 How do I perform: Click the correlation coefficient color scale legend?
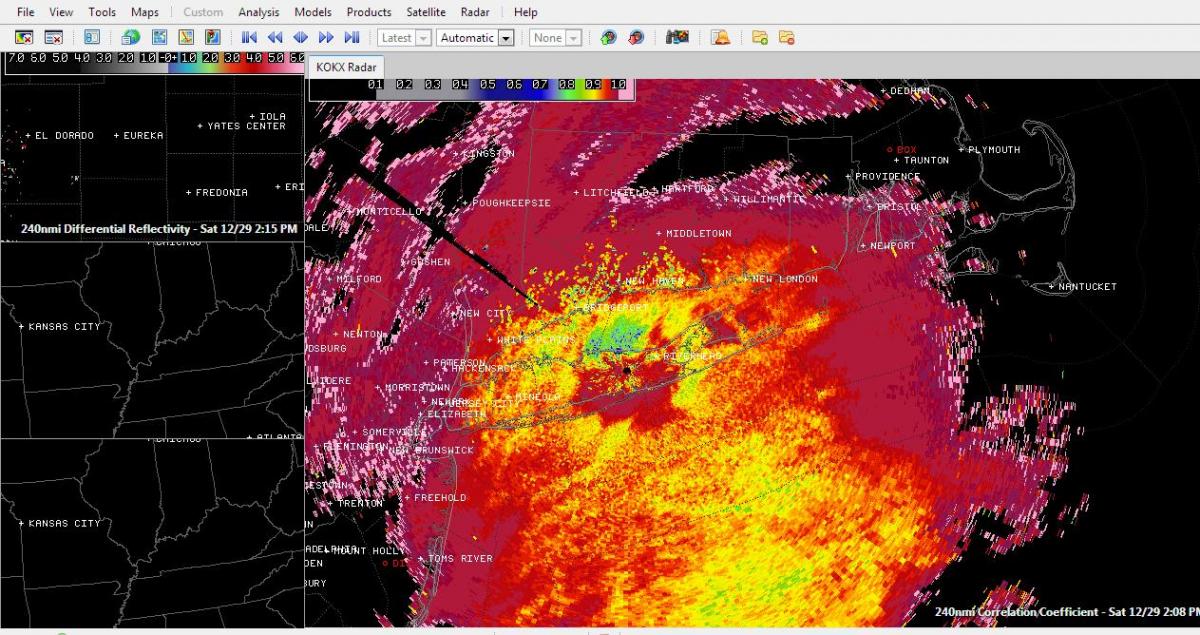[x=471, y=89]
